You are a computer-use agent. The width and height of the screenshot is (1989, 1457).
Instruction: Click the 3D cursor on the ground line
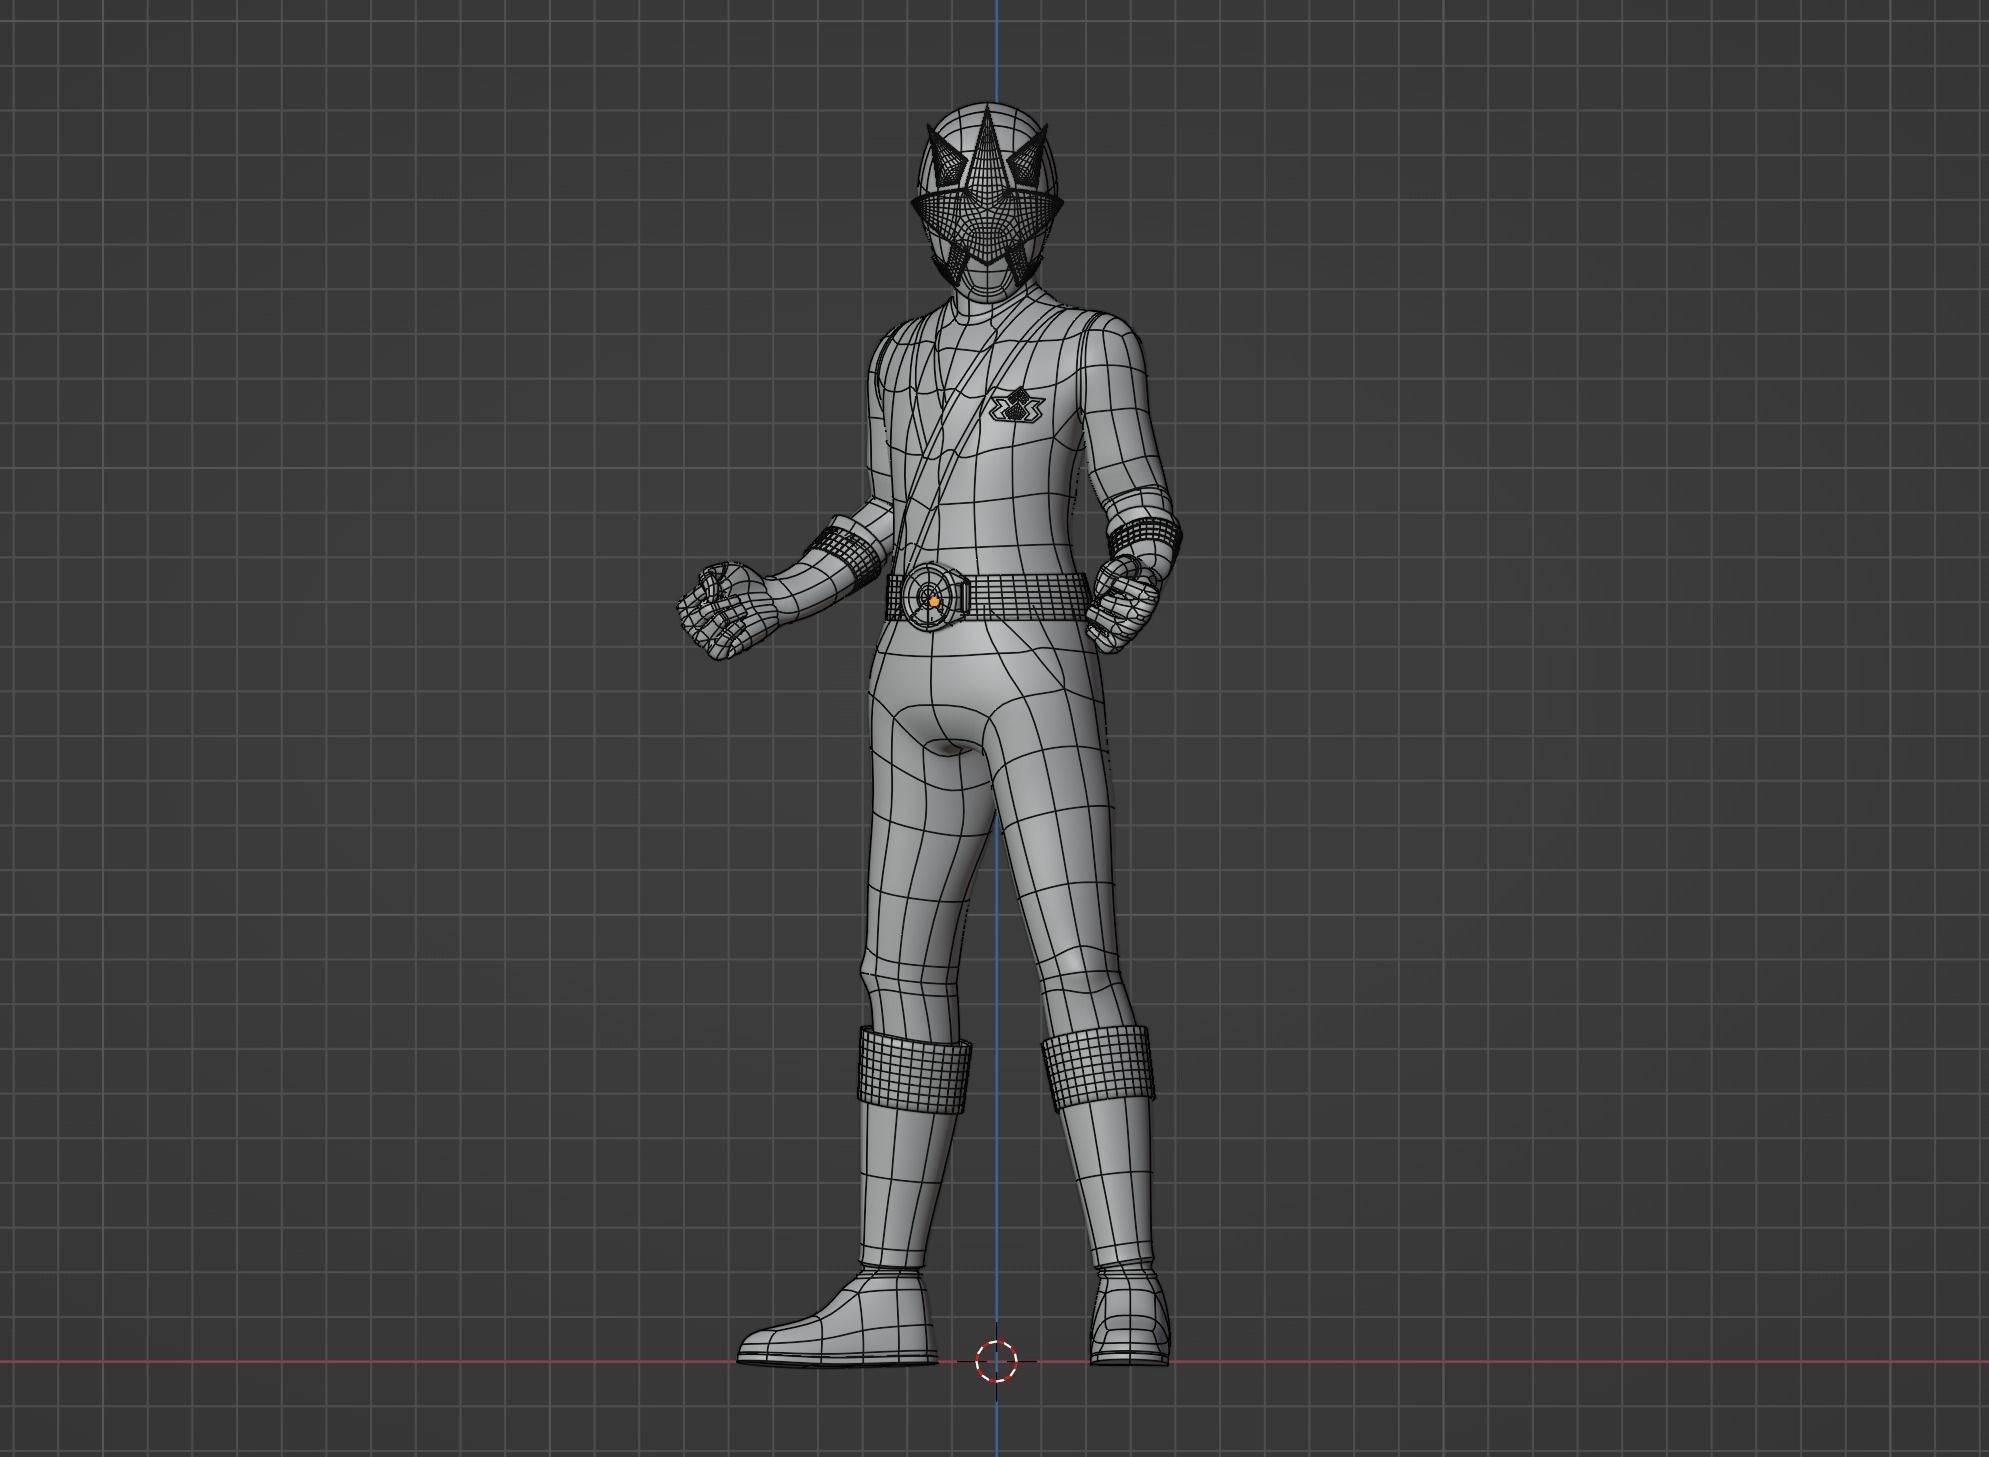tap(996, 1360)
